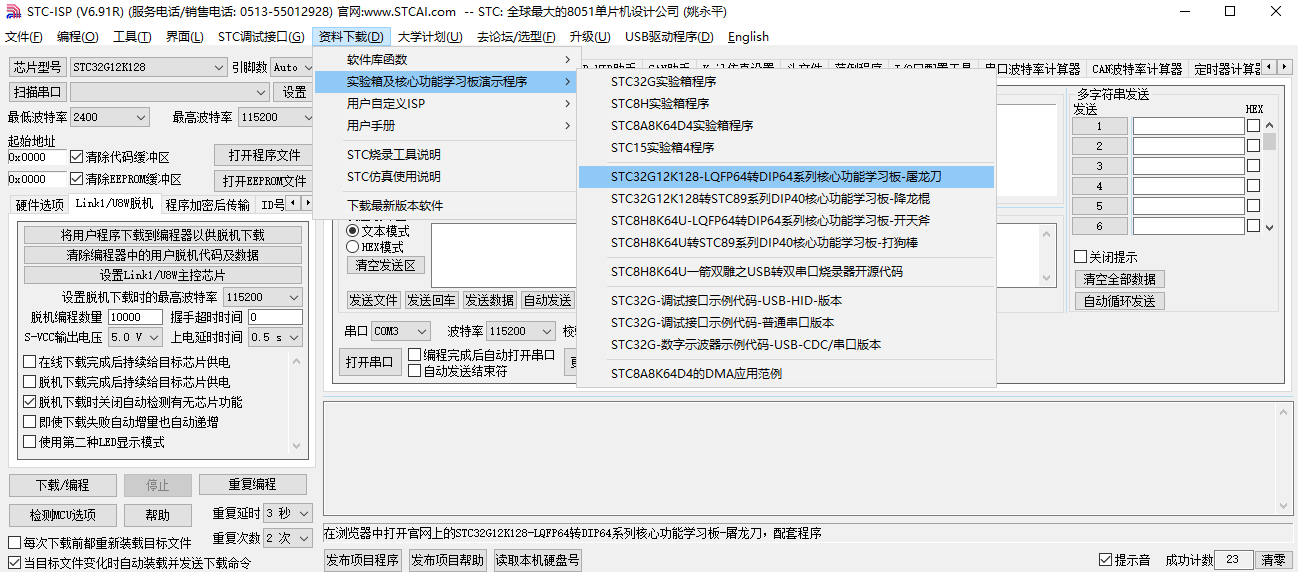Click the 清零 counter reset button
This screenshot has height=572, width=1298.
pos(1274,560)
